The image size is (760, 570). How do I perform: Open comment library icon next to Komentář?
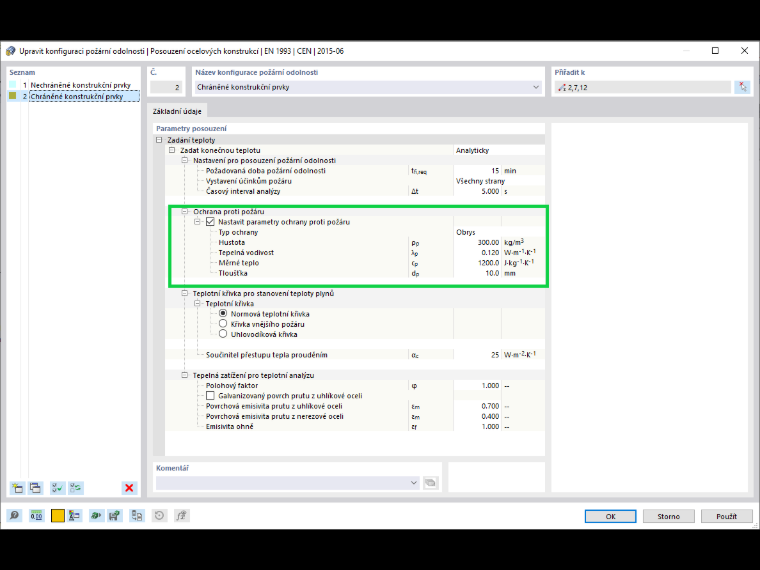(x=430, y=482)
